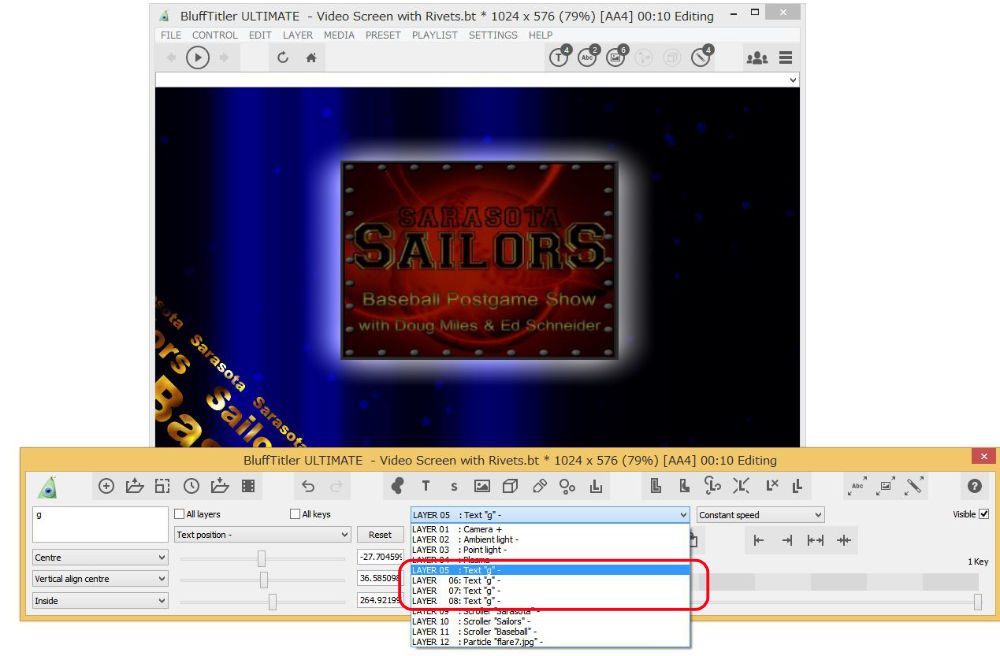Open the HELP menu

tap(540, 35)
